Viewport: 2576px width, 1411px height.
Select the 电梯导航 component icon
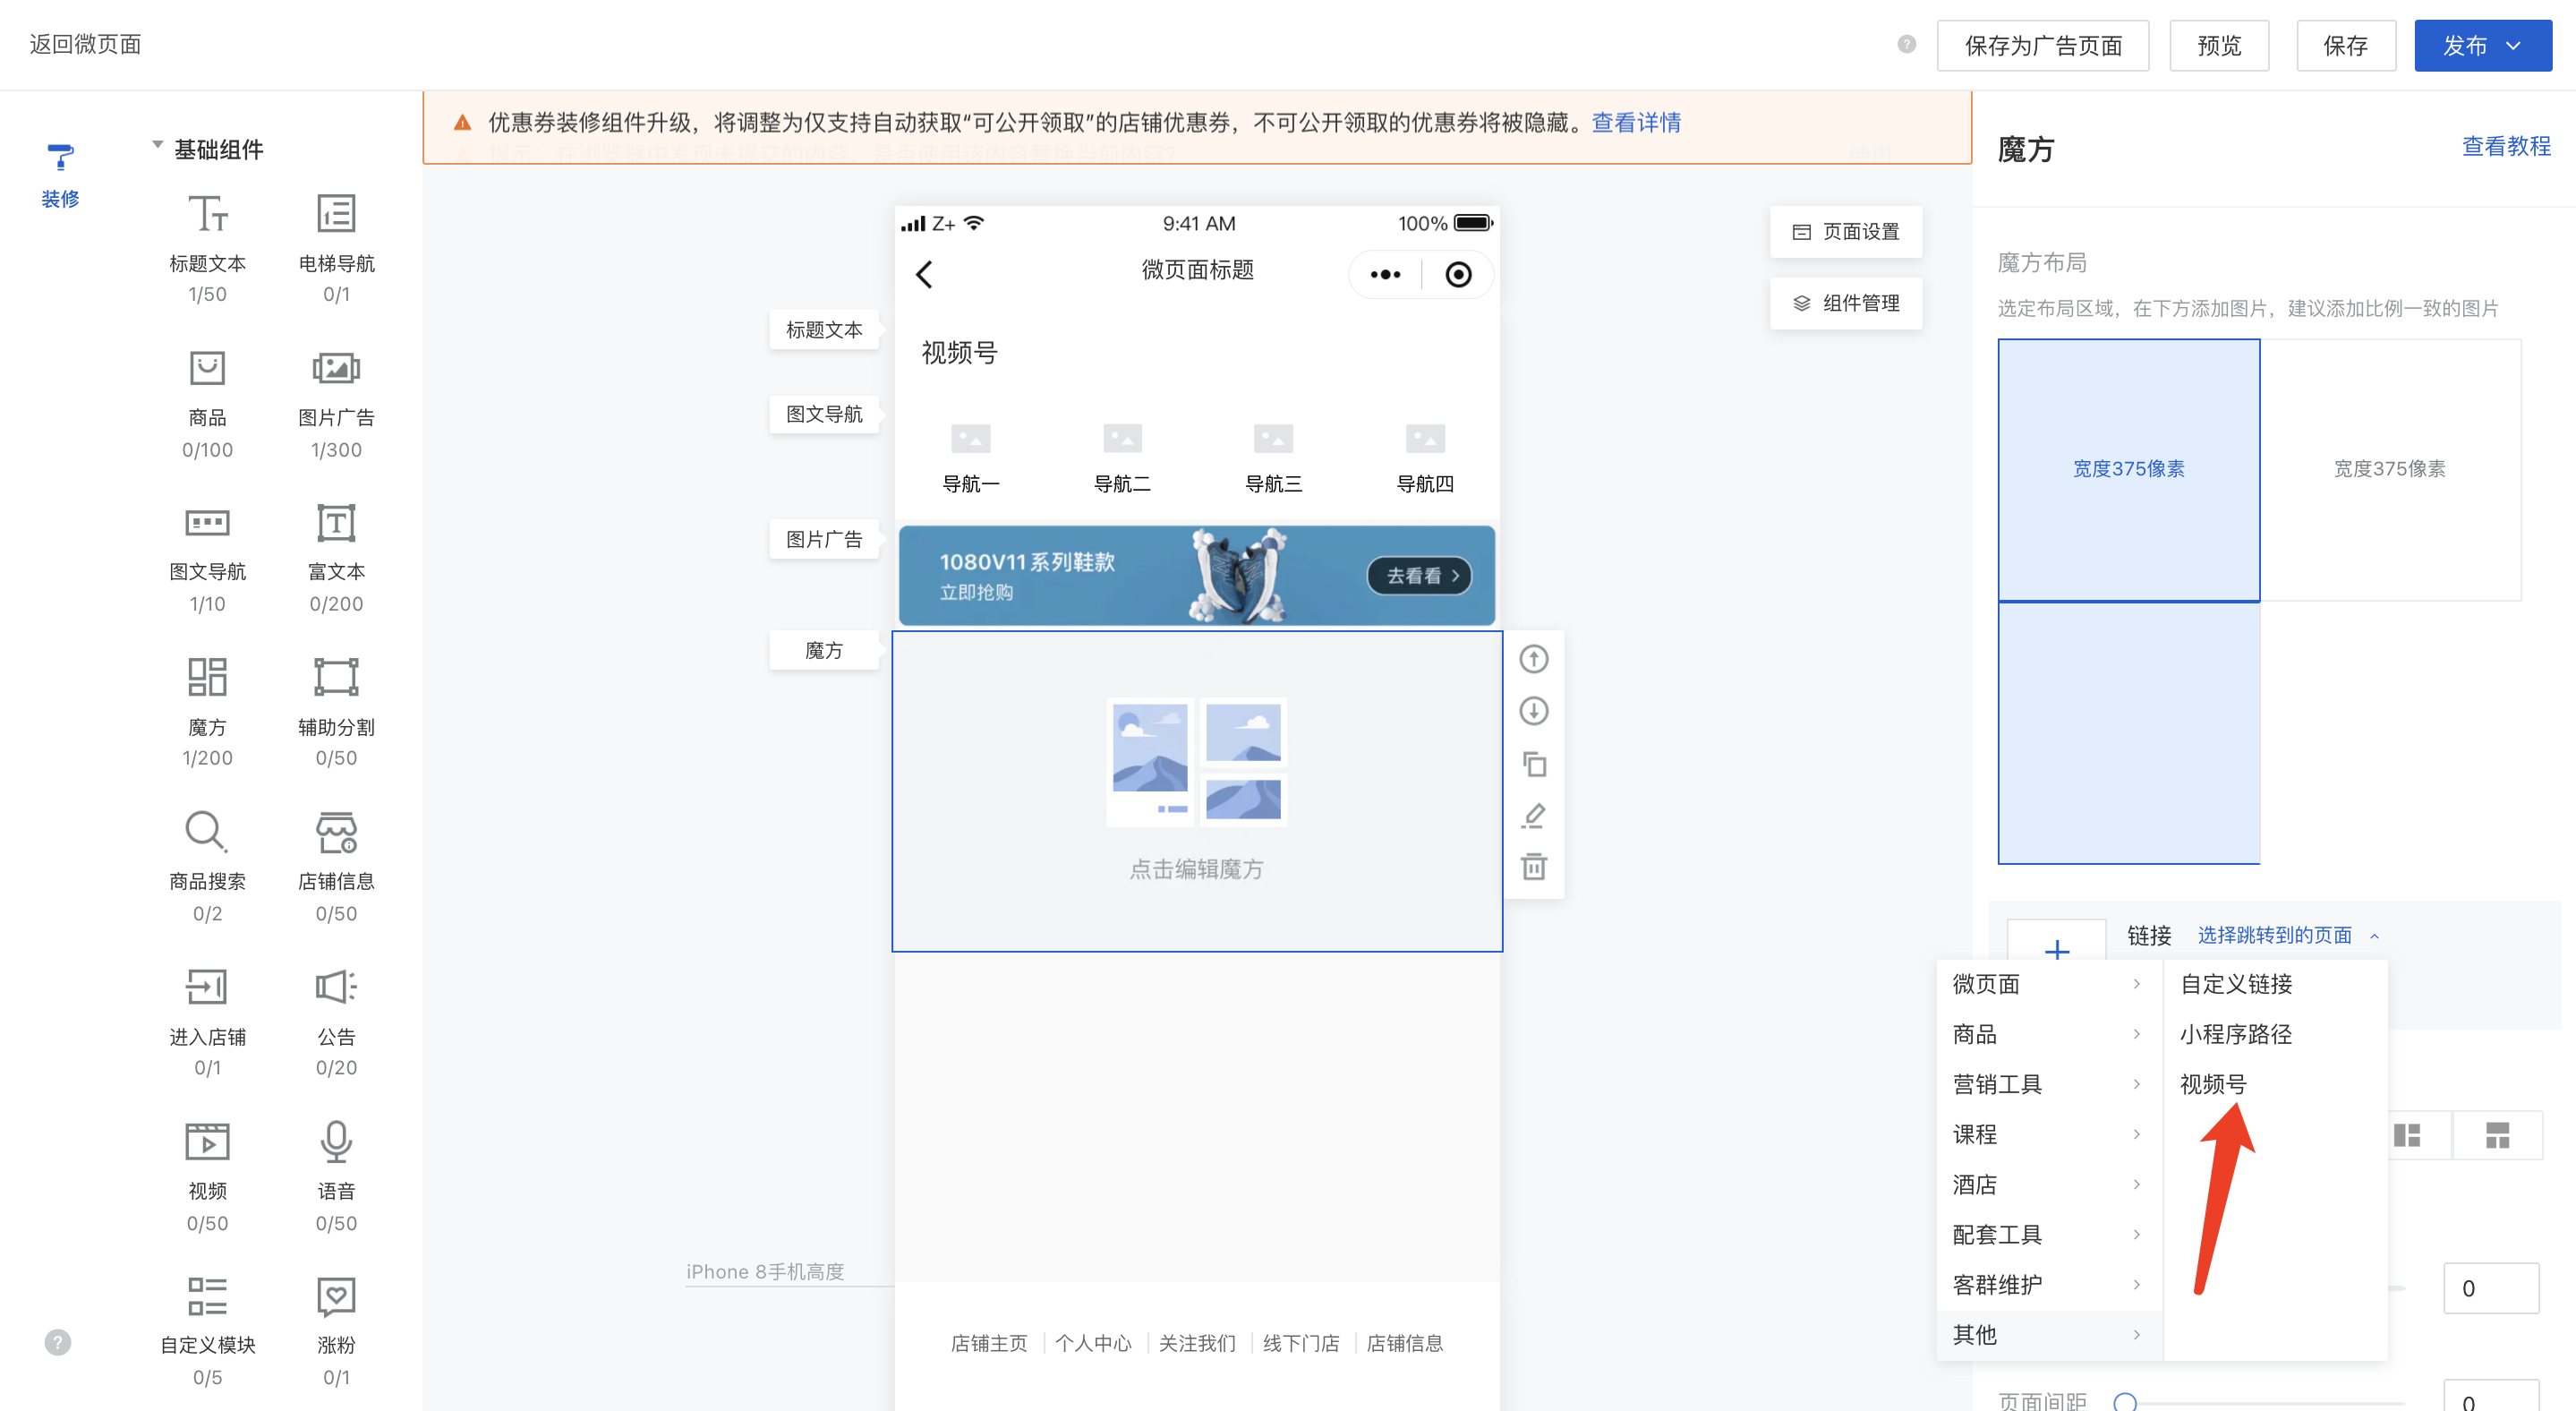tap(336, 214)
